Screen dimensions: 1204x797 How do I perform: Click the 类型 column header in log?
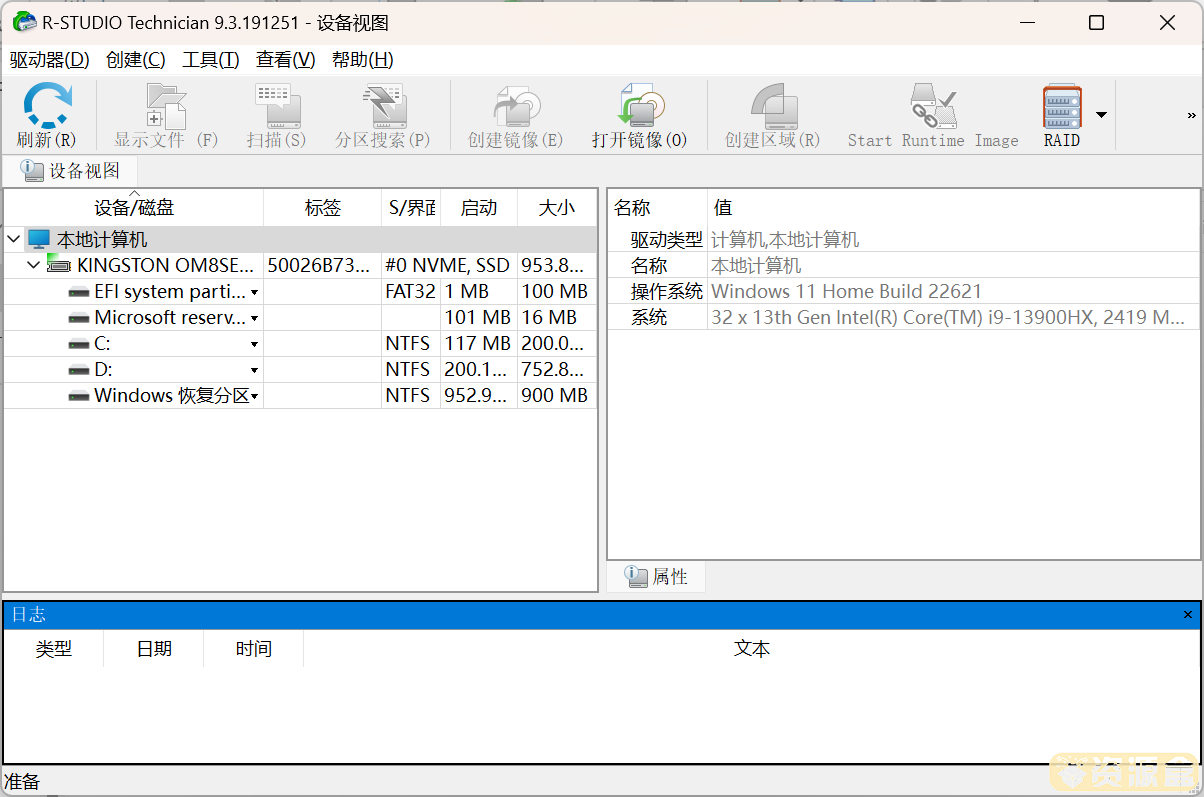[x=53, y=649]
